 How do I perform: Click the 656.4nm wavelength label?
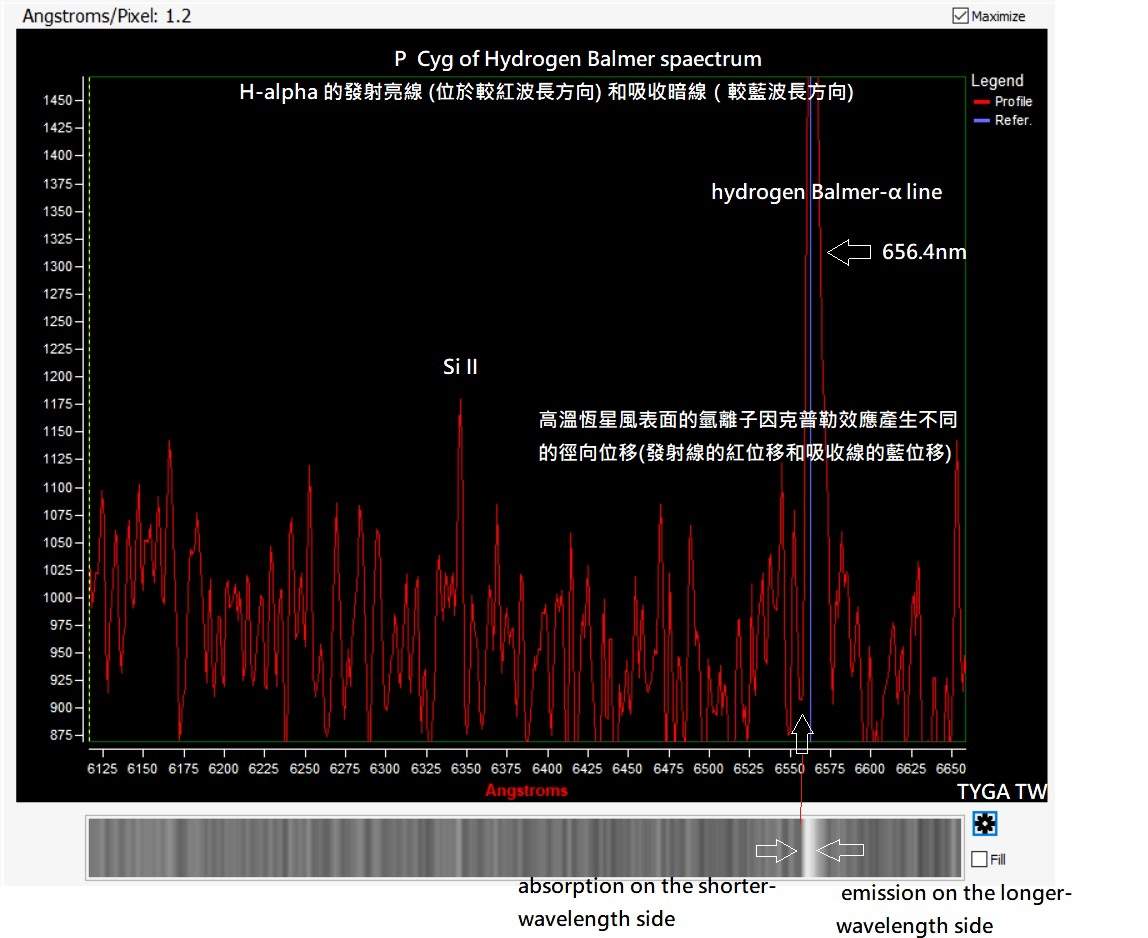coord(923,252)
